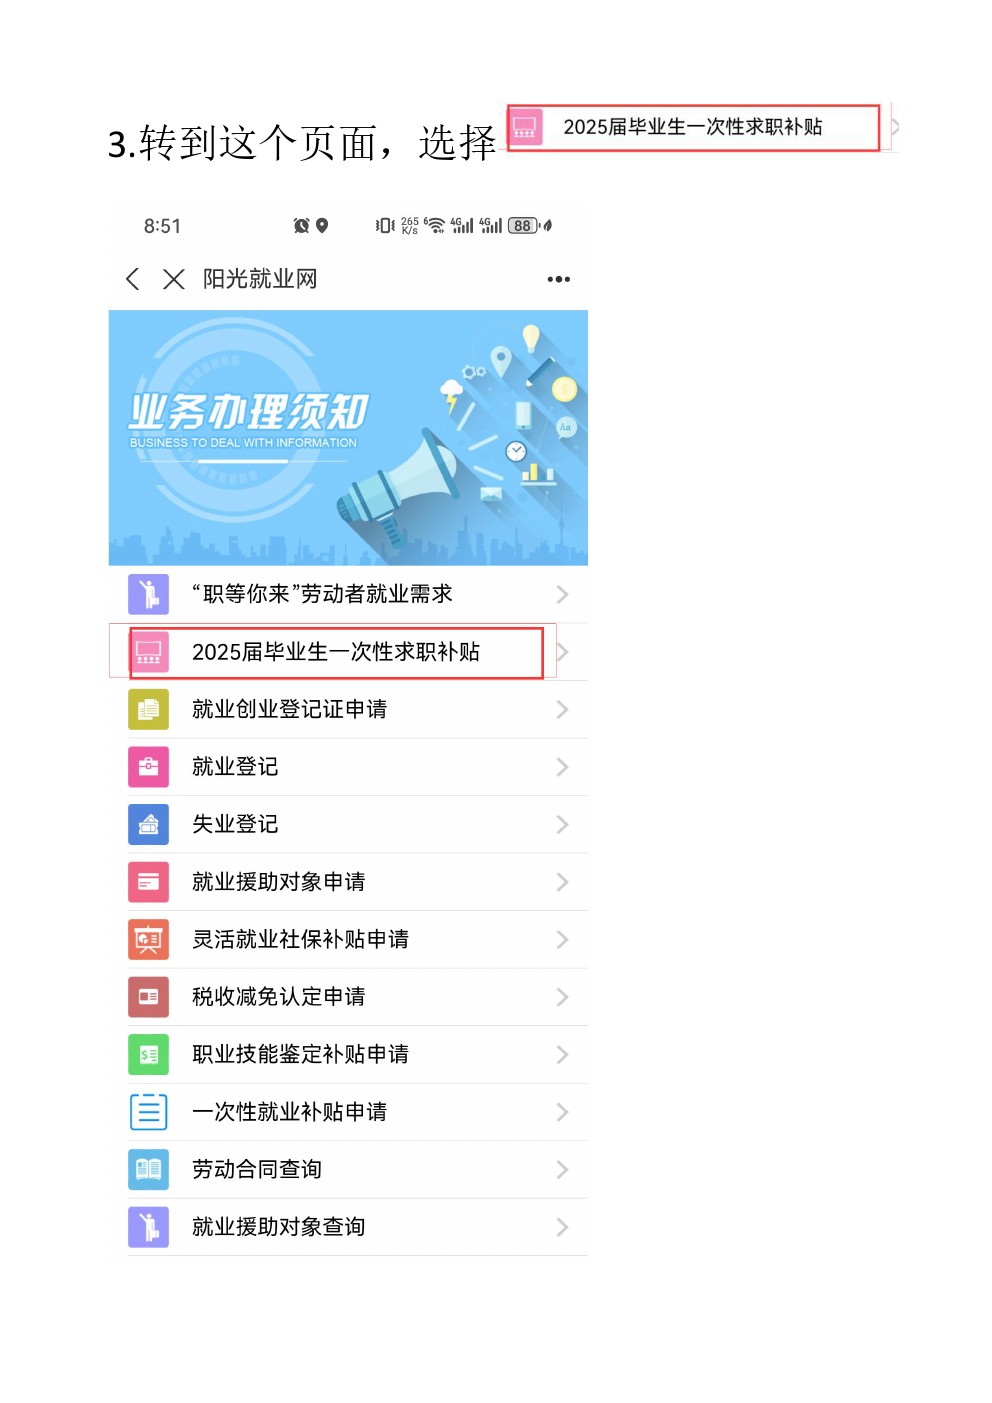Tap the 就业创业登记证申请 document icon

(148, 709)
